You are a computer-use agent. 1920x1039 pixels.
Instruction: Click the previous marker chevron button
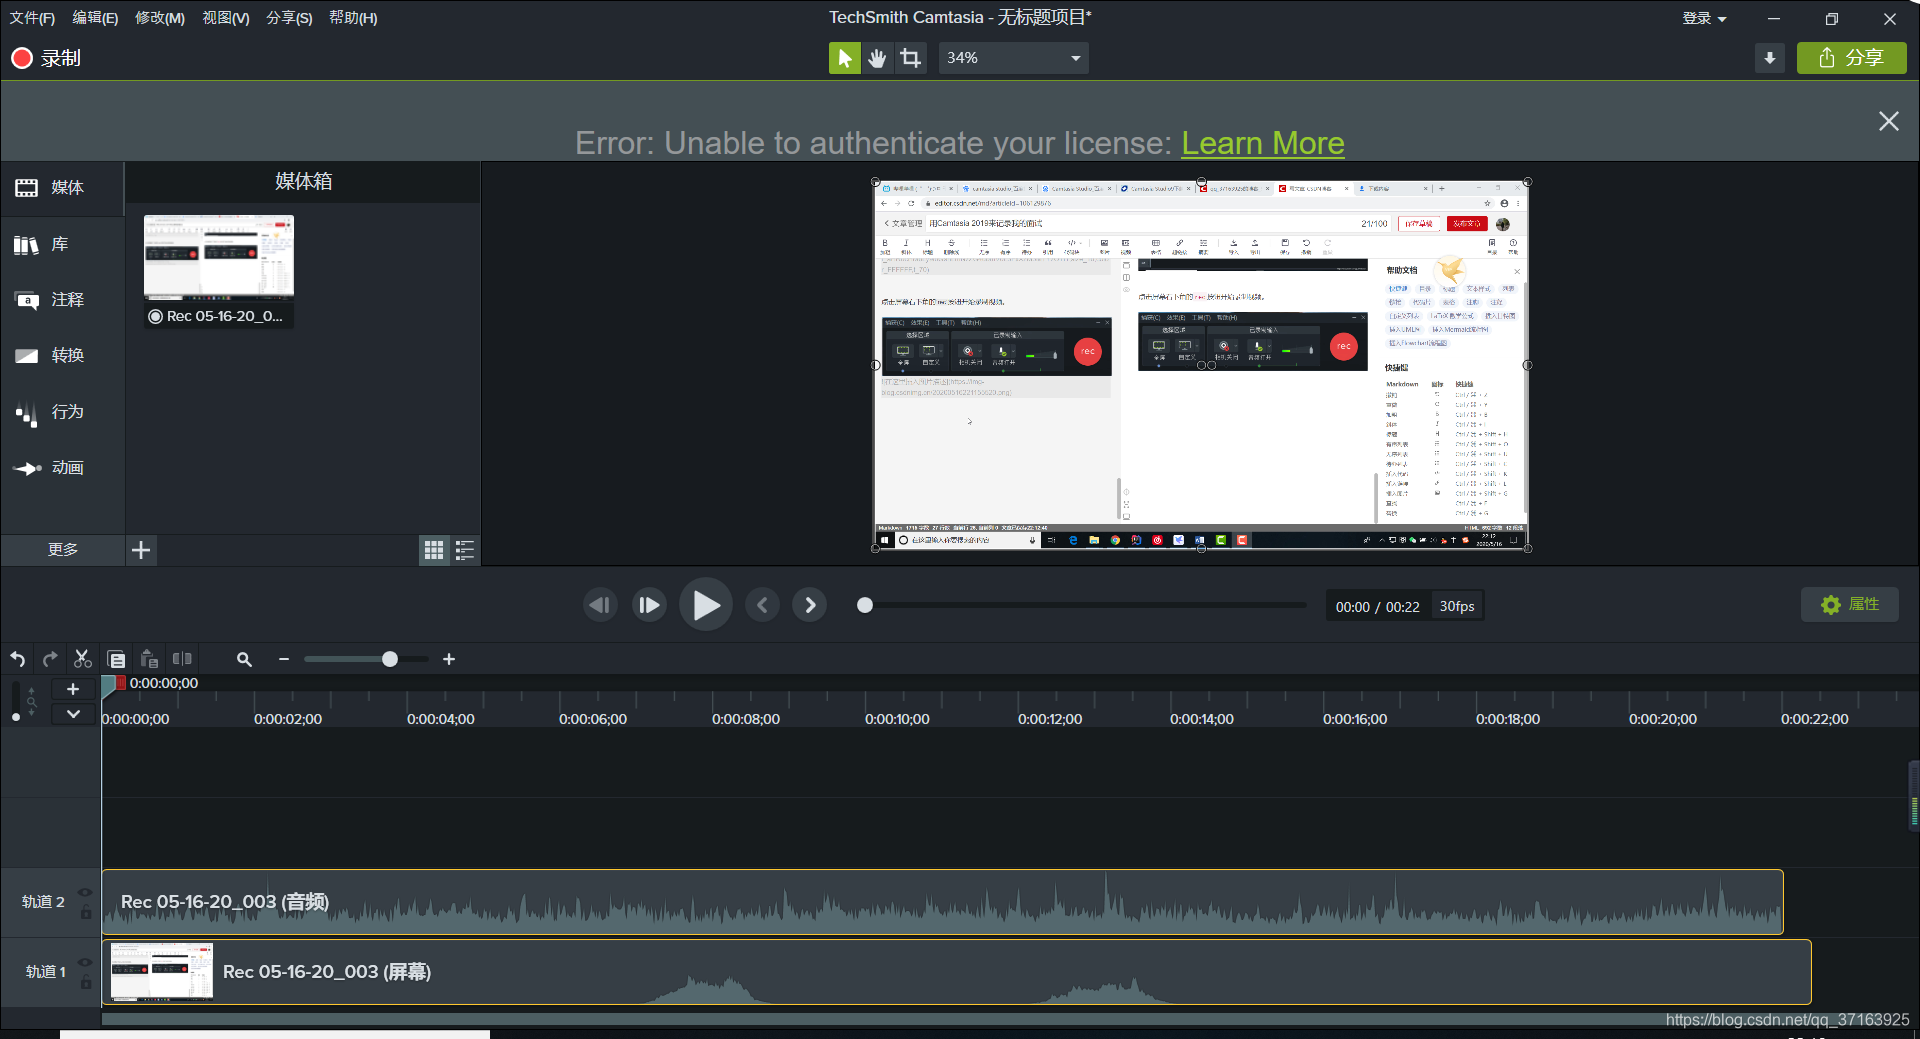(762, 605)
